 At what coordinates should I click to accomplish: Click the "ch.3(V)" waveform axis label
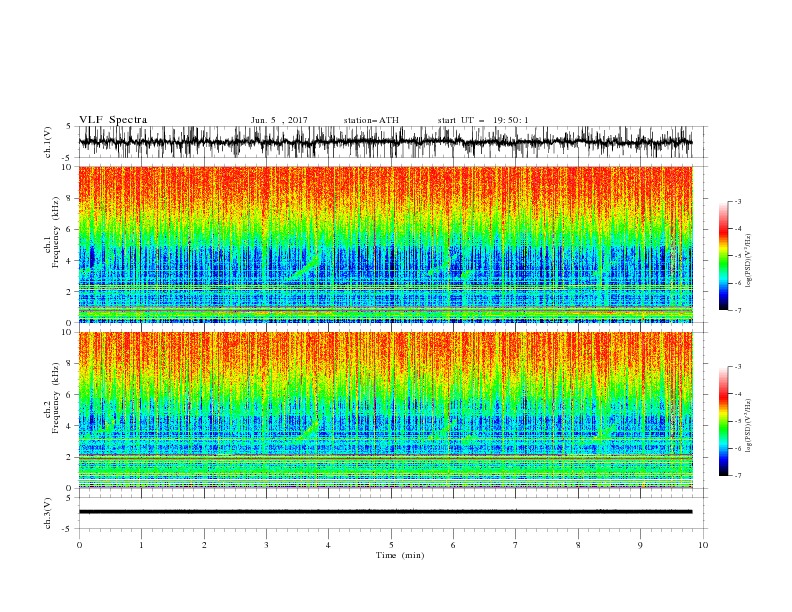48,513
